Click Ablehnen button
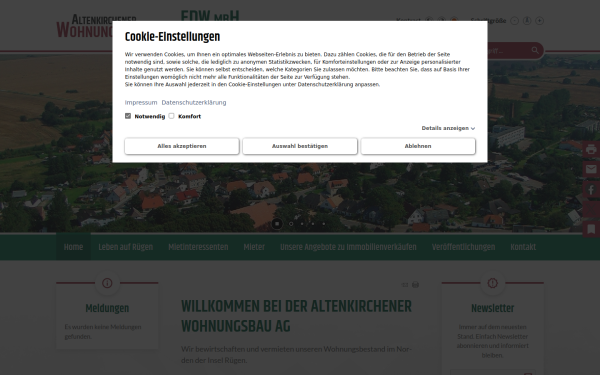Screen dimensions: 600x375 tap(418, 146)
